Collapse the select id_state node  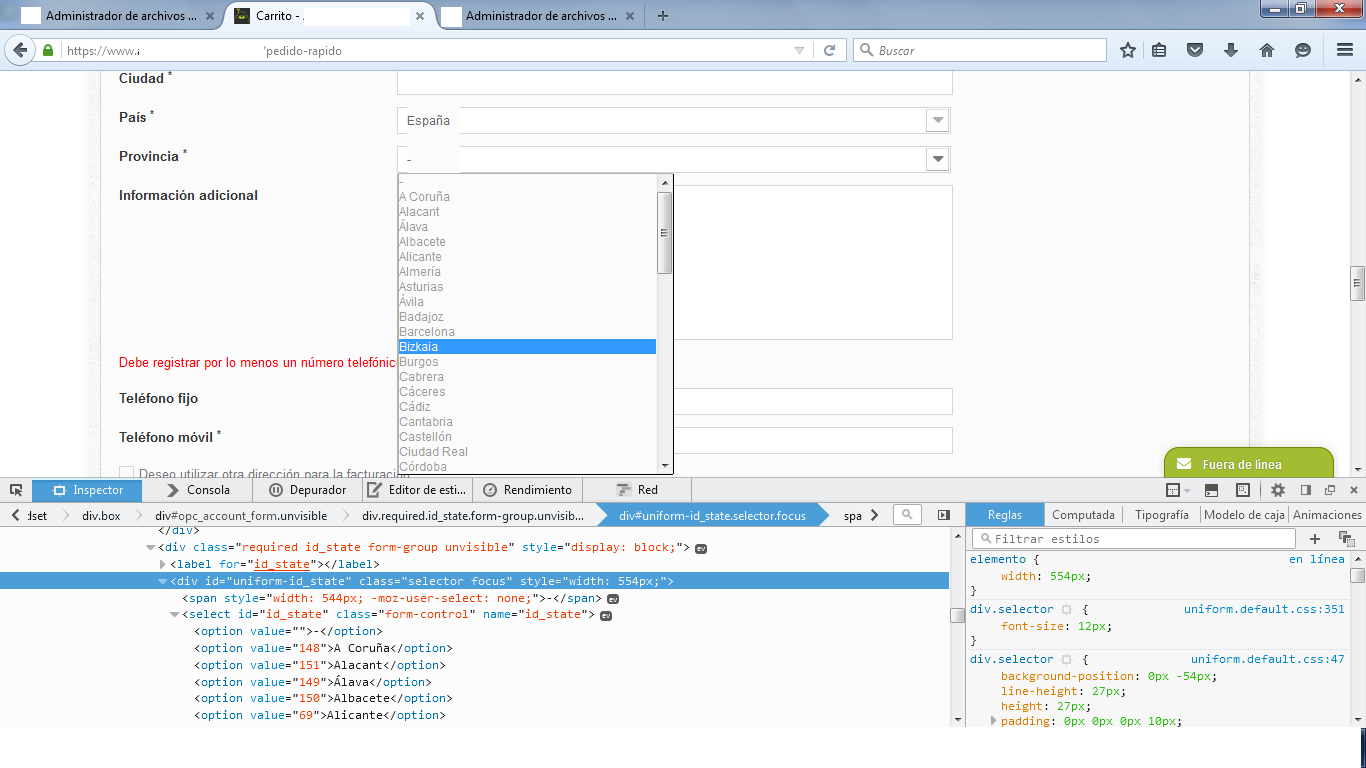click(175, 614)
